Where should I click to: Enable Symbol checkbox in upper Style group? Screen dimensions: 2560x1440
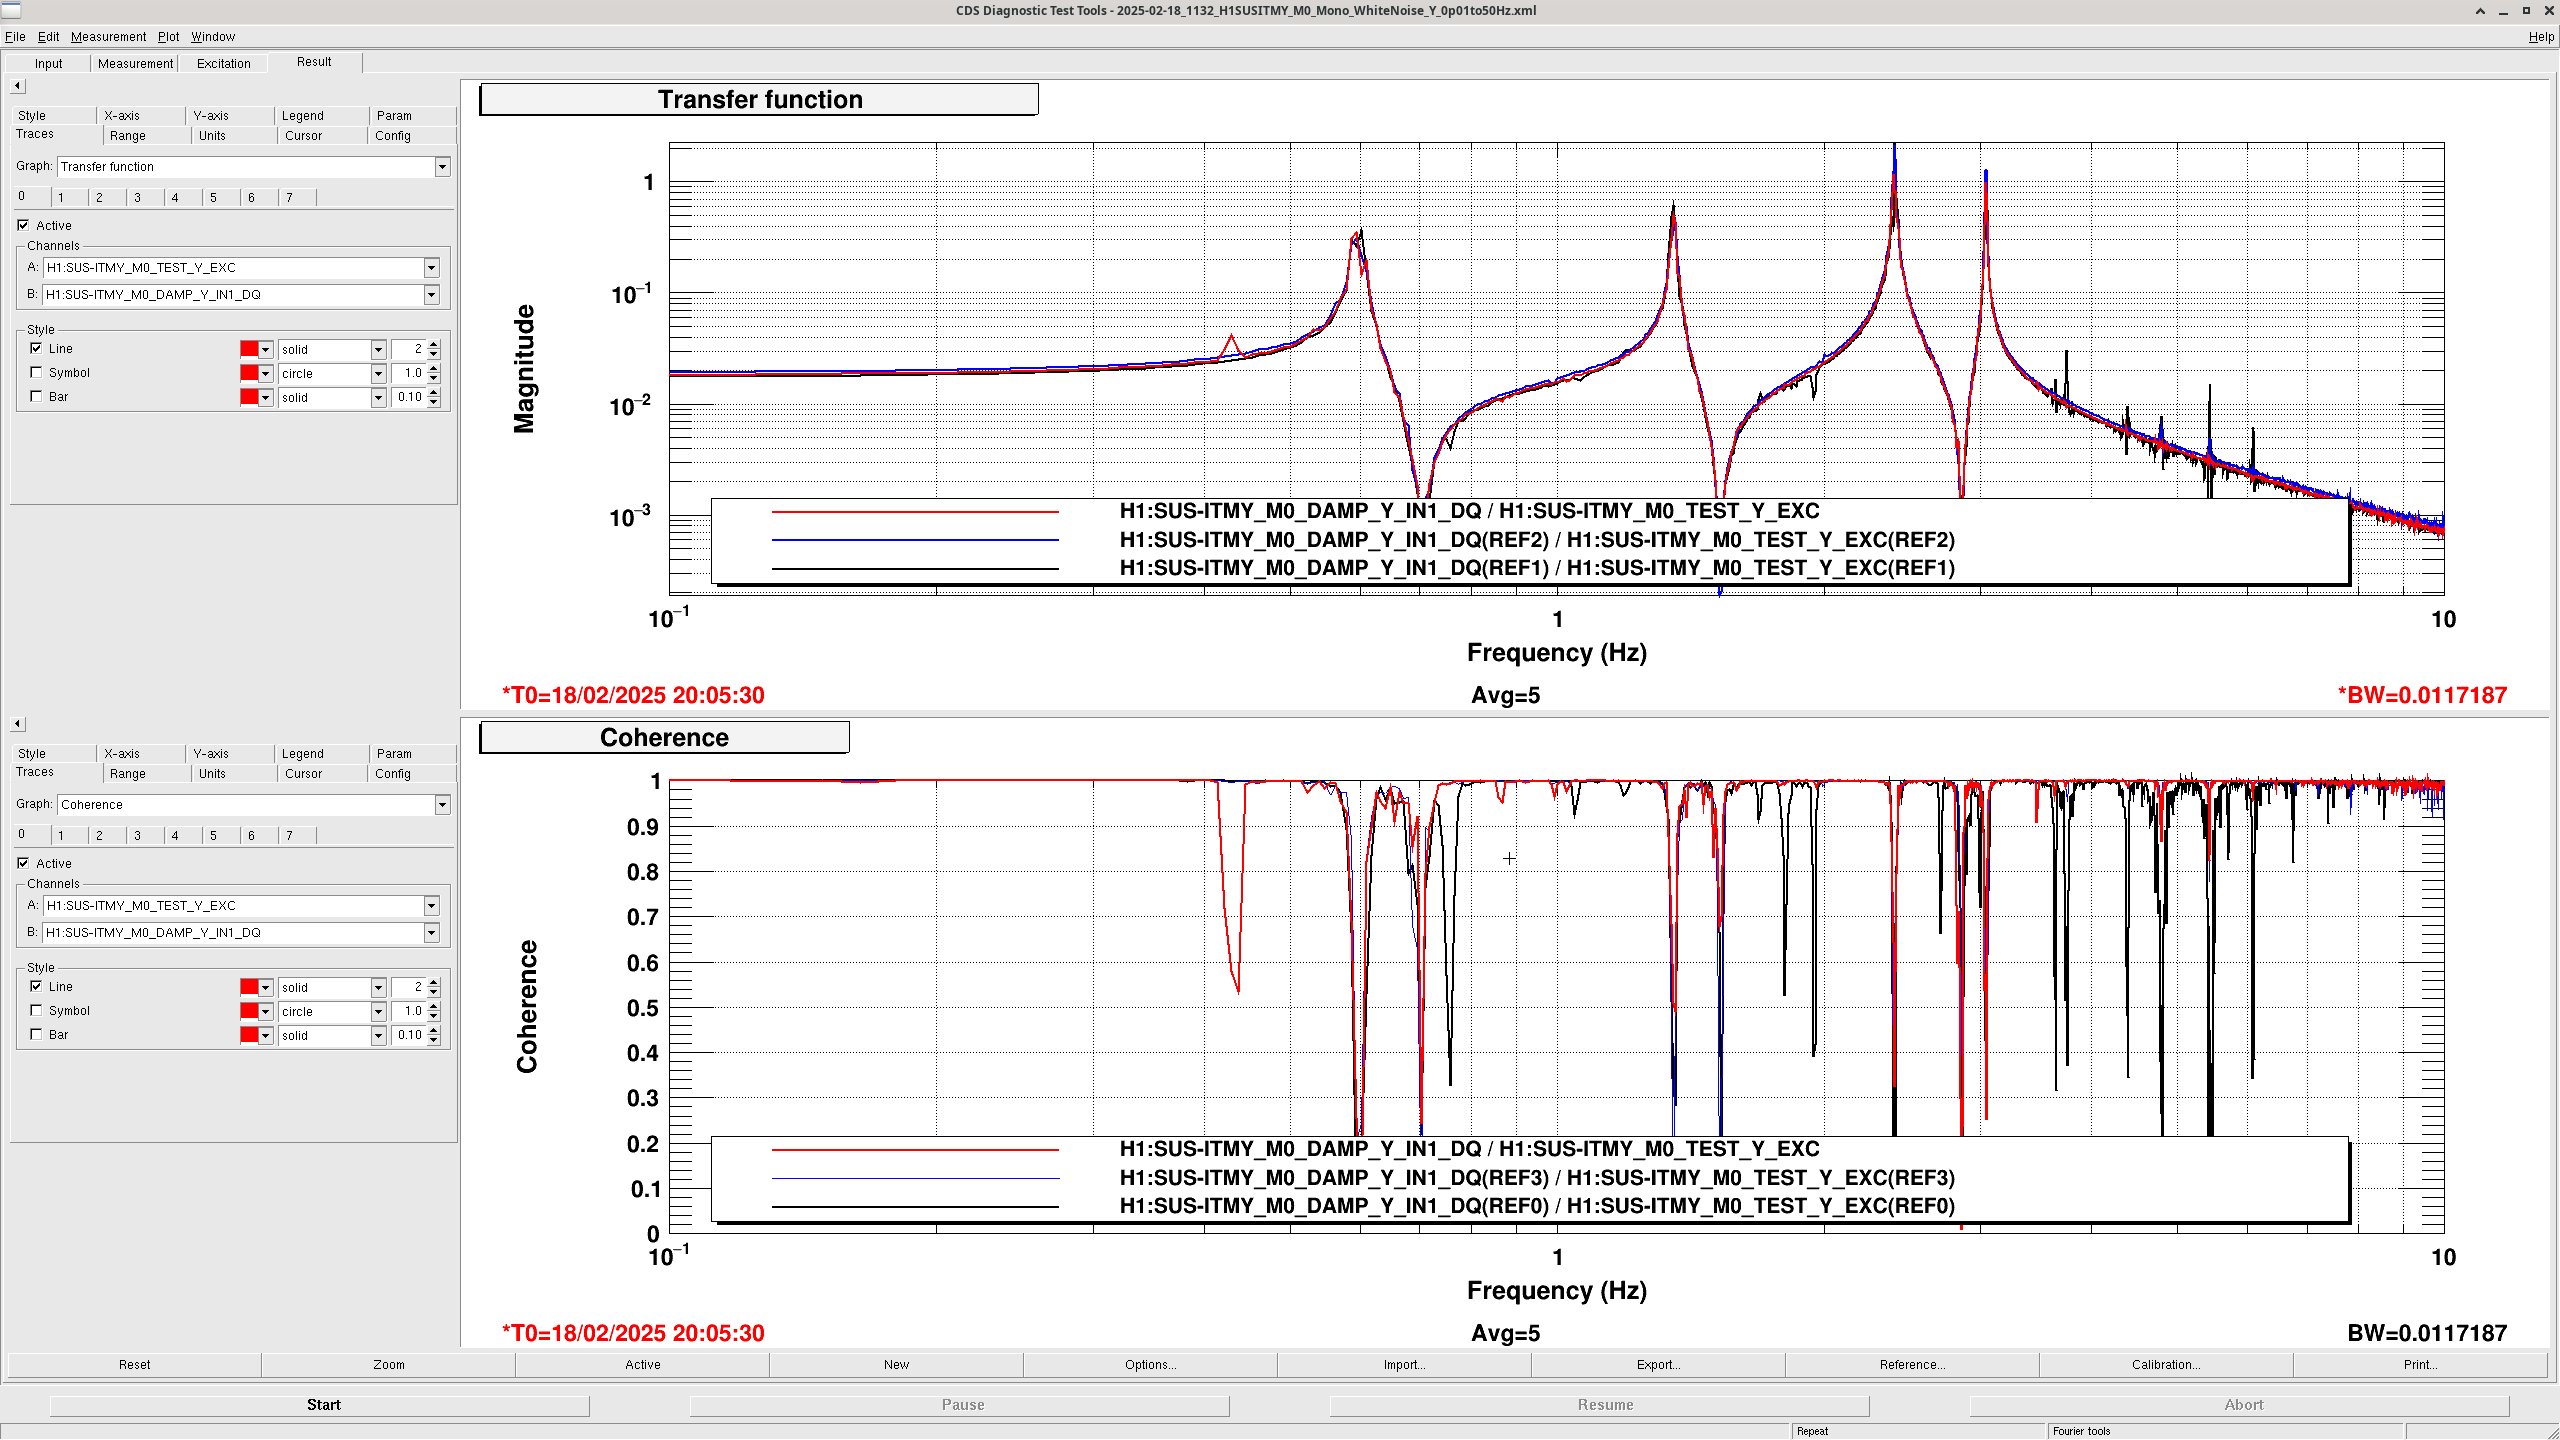(x=37, y=372)
